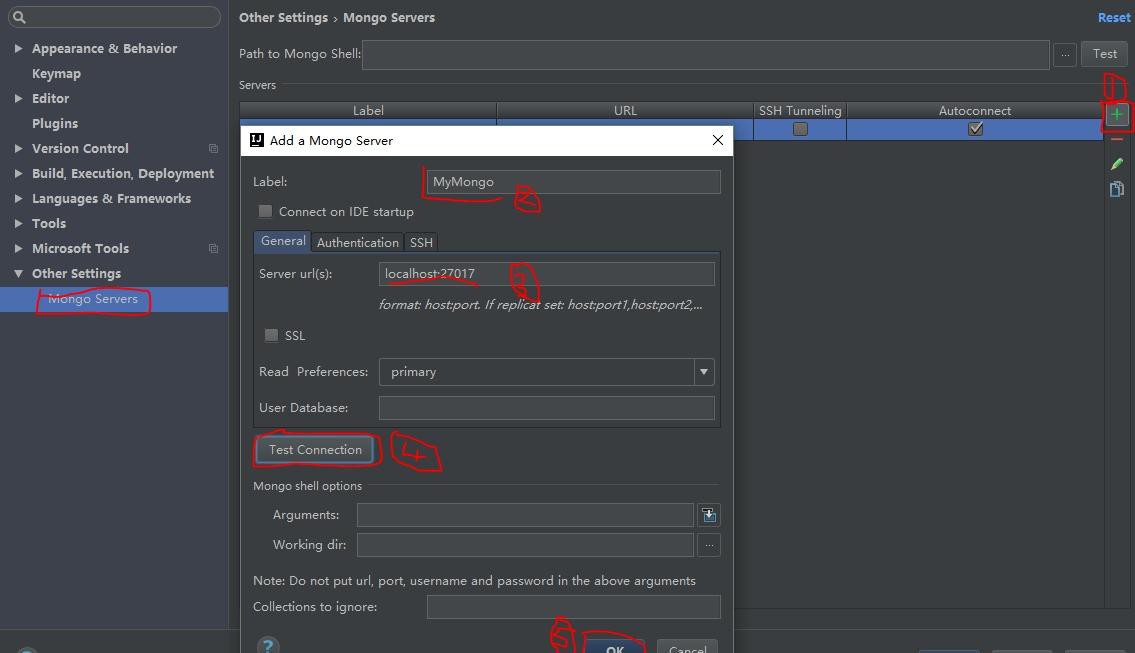
Task: Click the copy server icon
Action: point(1116,189)
